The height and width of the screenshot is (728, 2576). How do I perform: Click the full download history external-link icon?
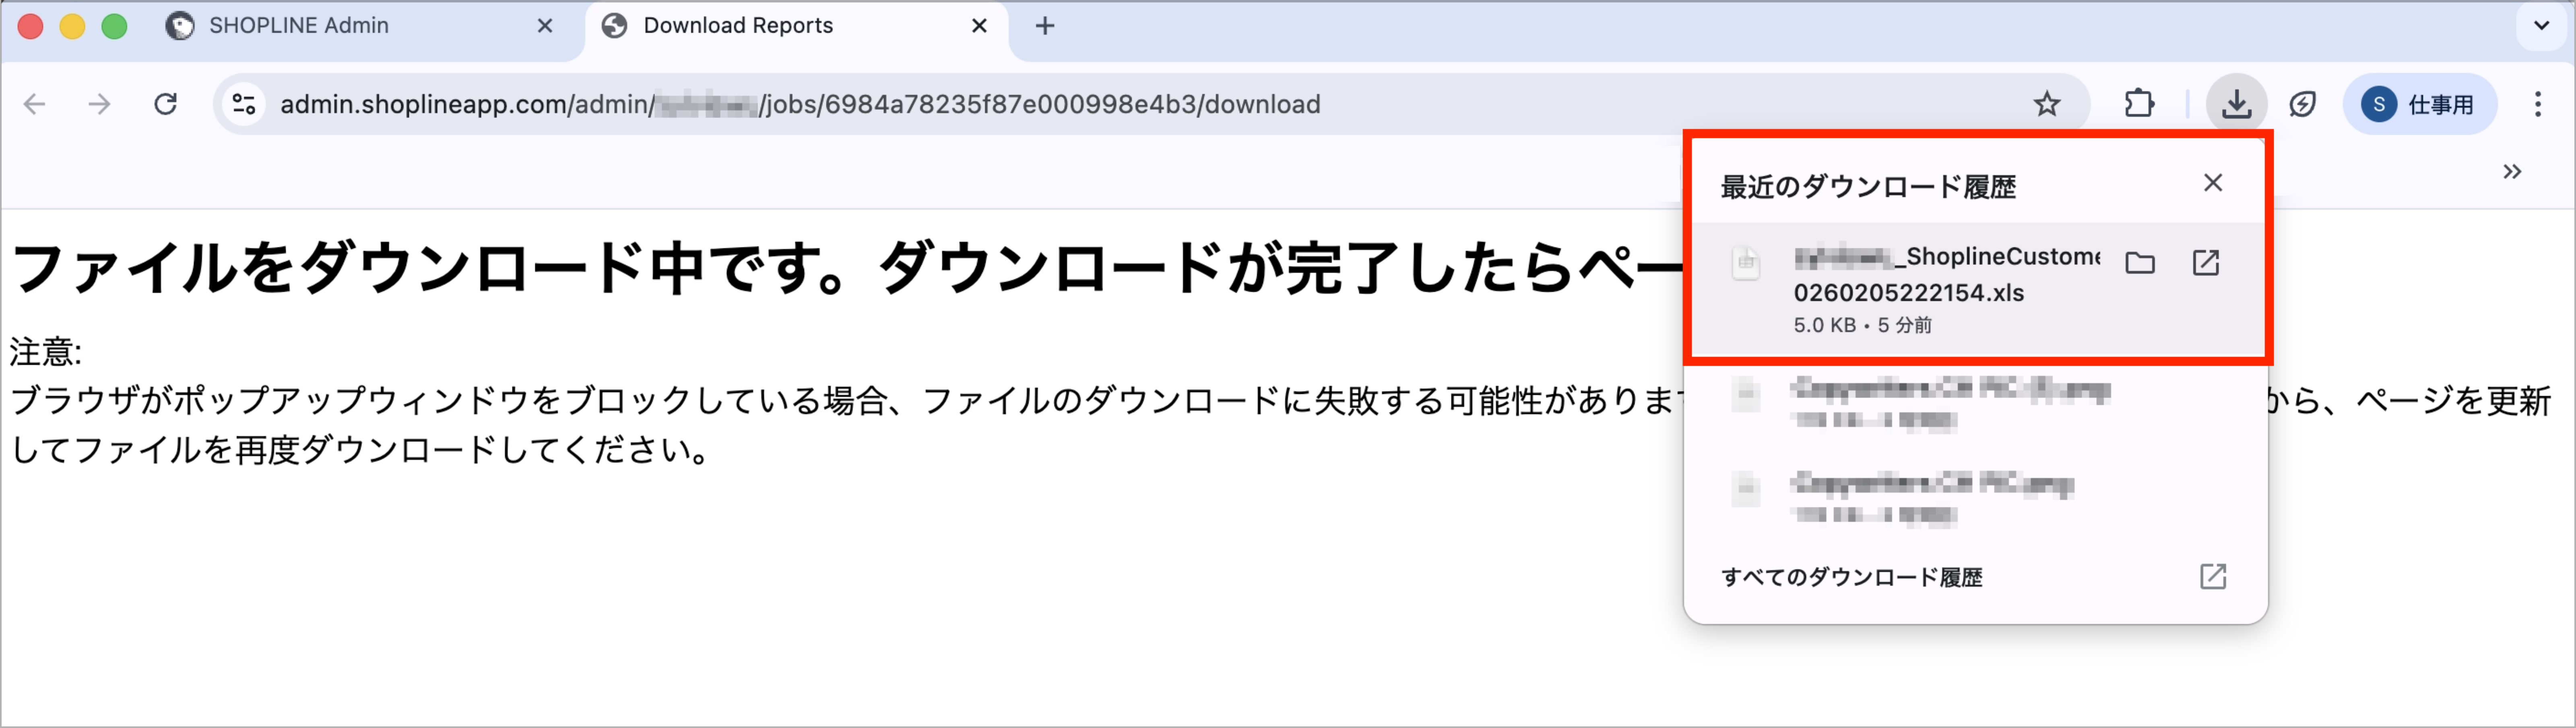point(2213,577)
